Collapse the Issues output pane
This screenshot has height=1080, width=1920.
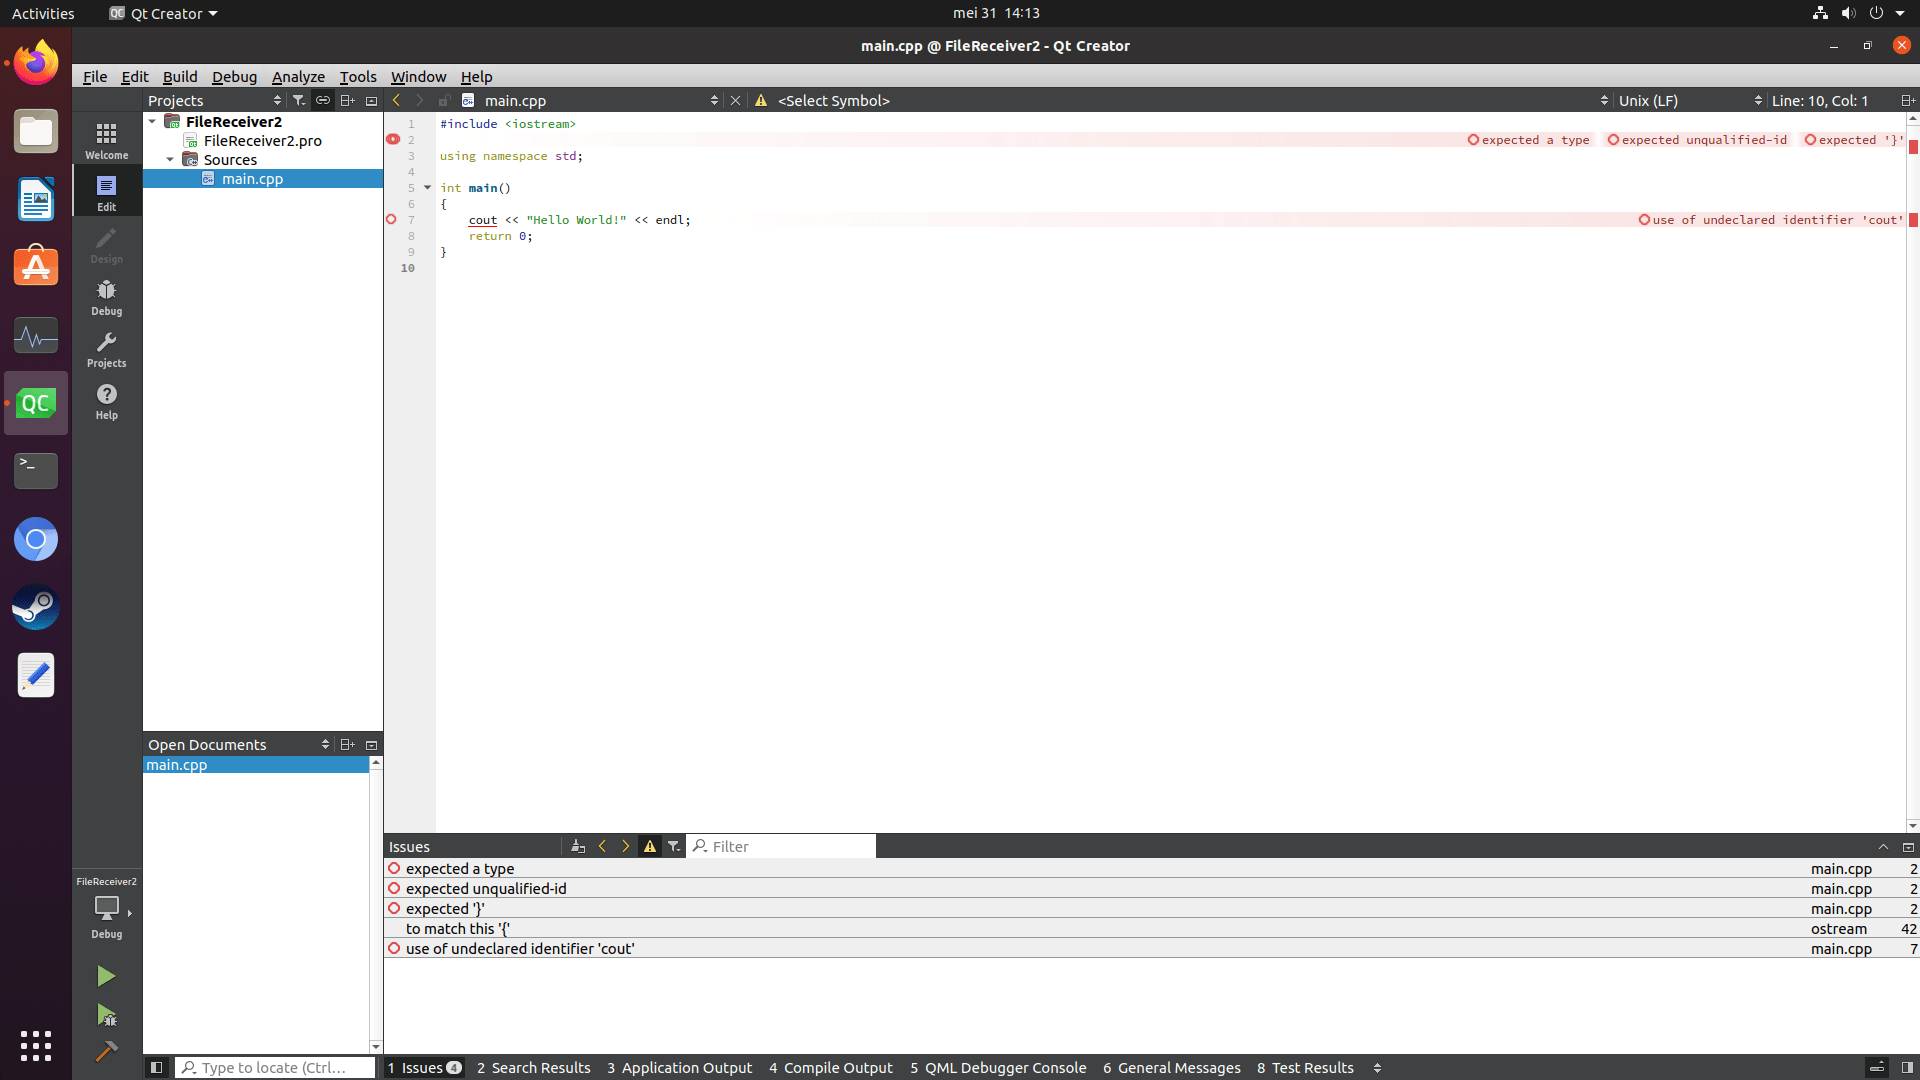1884,845
